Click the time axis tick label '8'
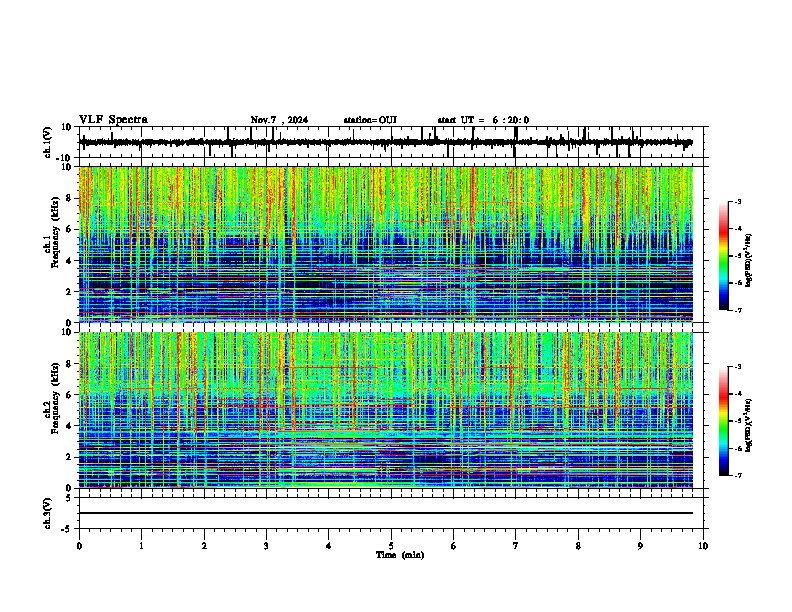 click(x=578, y=546)
